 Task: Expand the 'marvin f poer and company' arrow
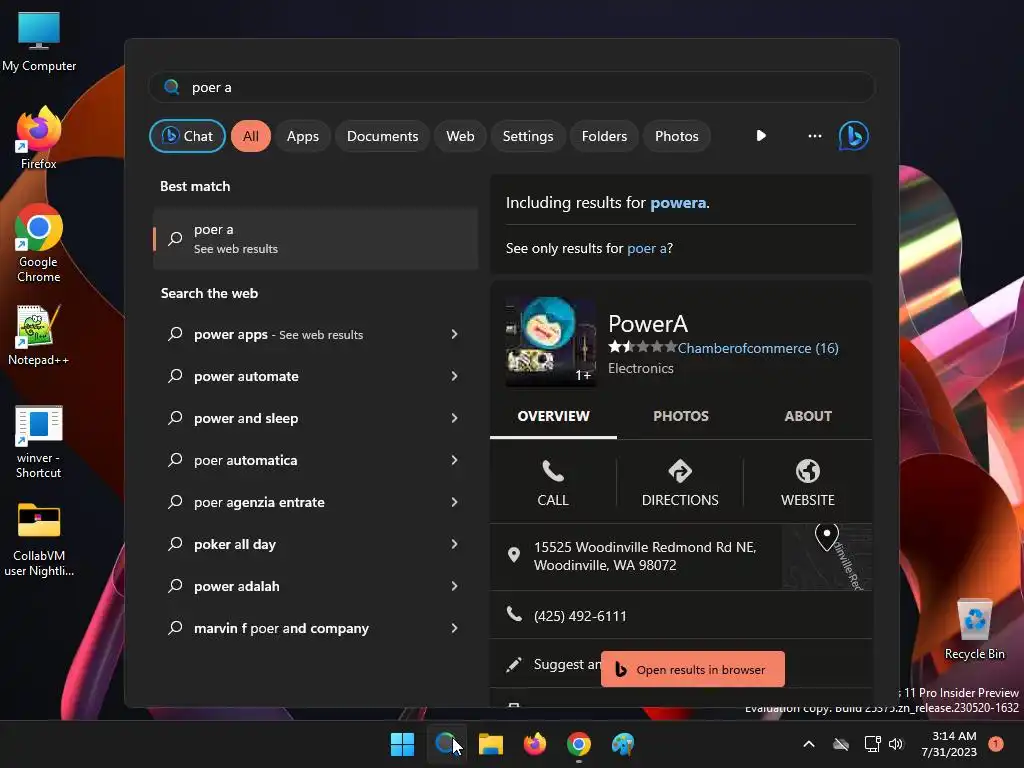pos(455,628)
